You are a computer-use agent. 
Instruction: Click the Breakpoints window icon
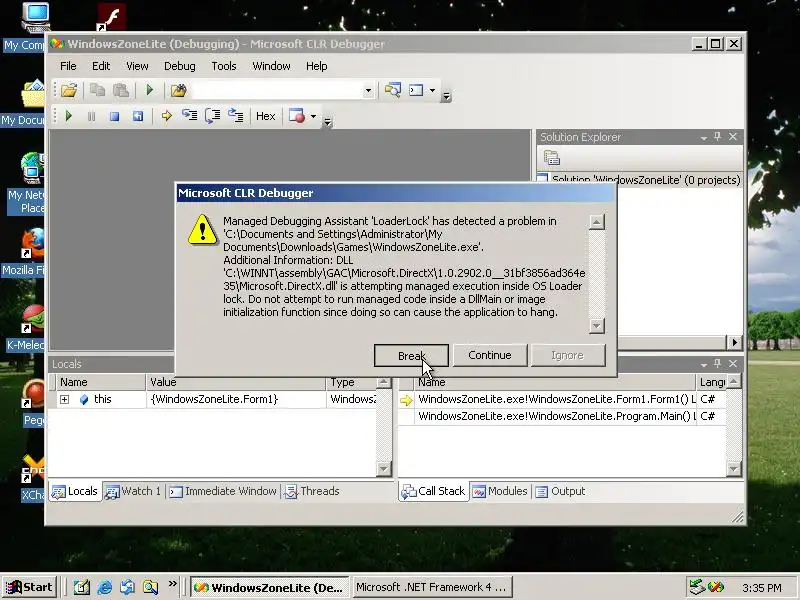[297, 116]
